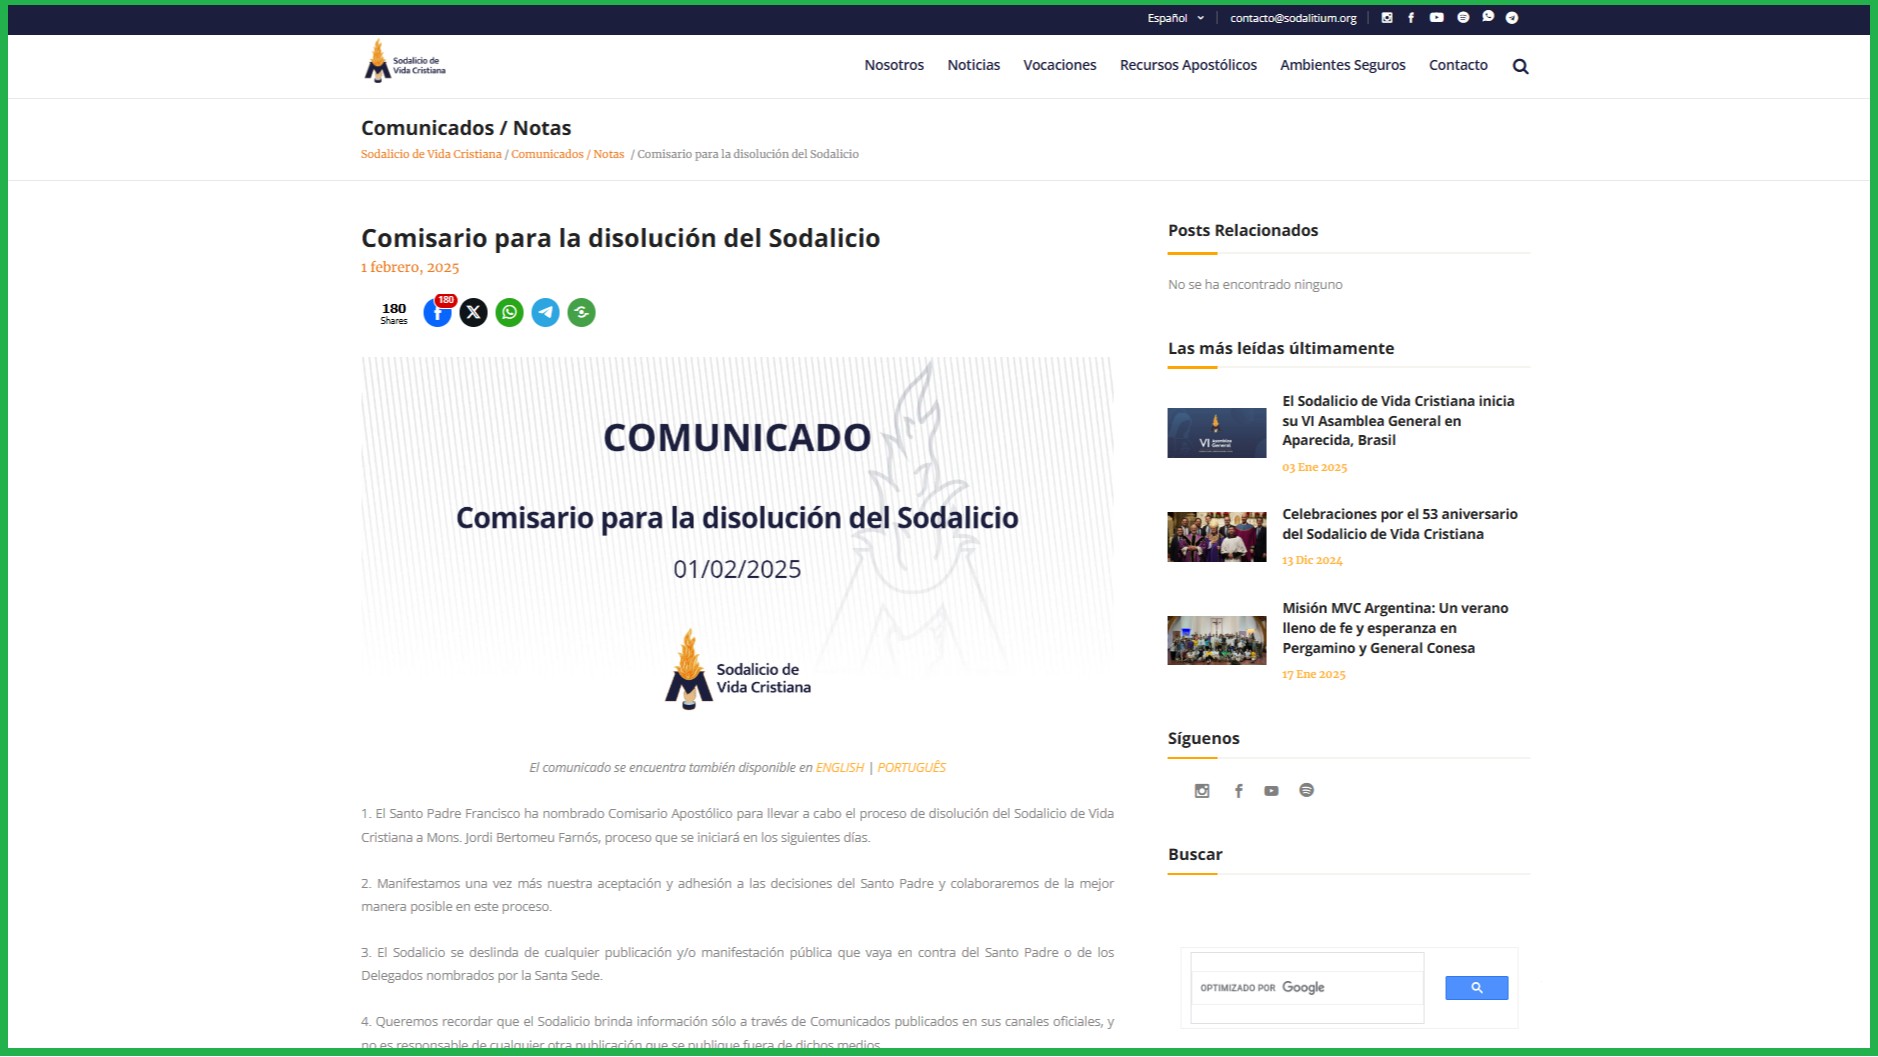The width and height of the screenshot is (1878, 1057).
Task: Share article via WhatsApp button
Action: pyautogui.click(x=510, y=312)
